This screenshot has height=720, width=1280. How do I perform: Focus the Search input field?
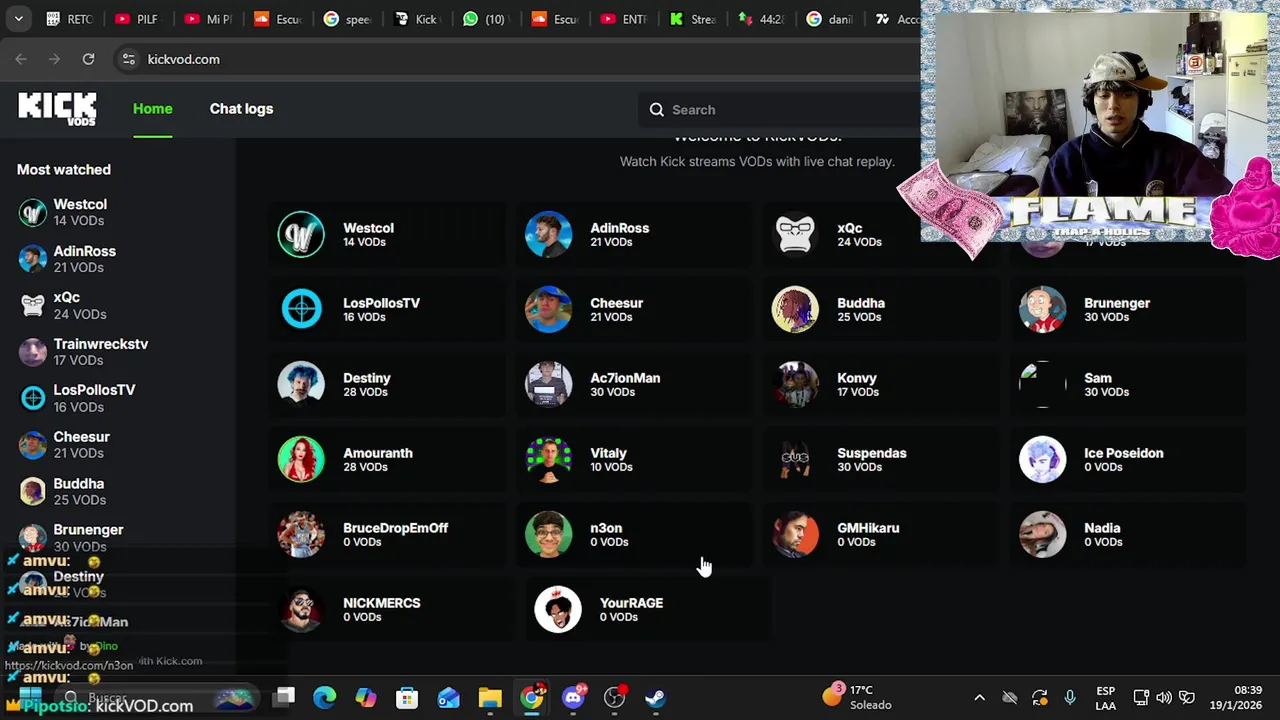coord(780,110)
